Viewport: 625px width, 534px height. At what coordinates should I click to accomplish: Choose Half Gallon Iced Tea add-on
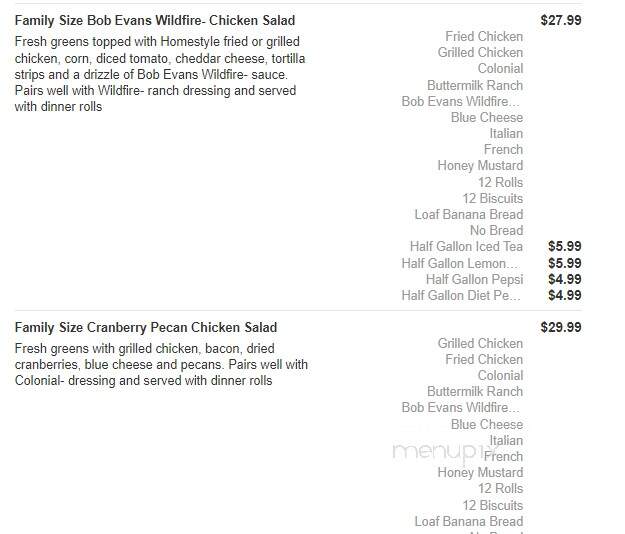tap(466, 247)
